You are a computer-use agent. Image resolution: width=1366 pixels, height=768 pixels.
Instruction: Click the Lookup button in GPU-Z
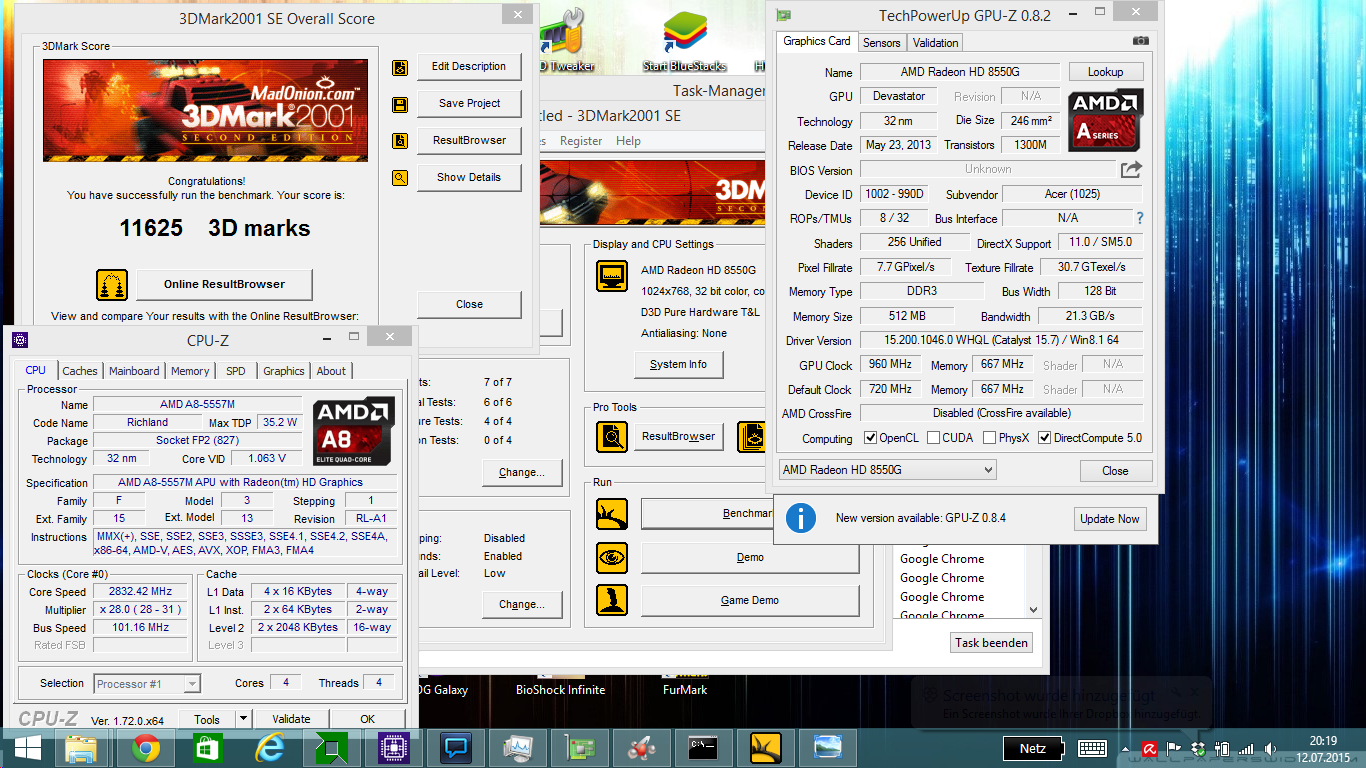1105,72
